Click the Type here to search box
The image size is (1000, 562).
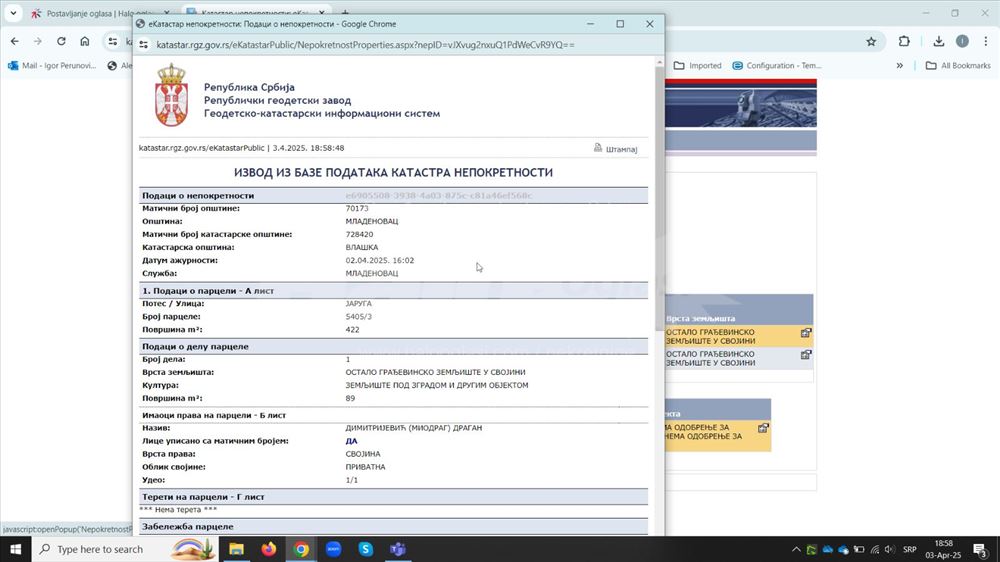pyautogui.click(x=125, y=549)
